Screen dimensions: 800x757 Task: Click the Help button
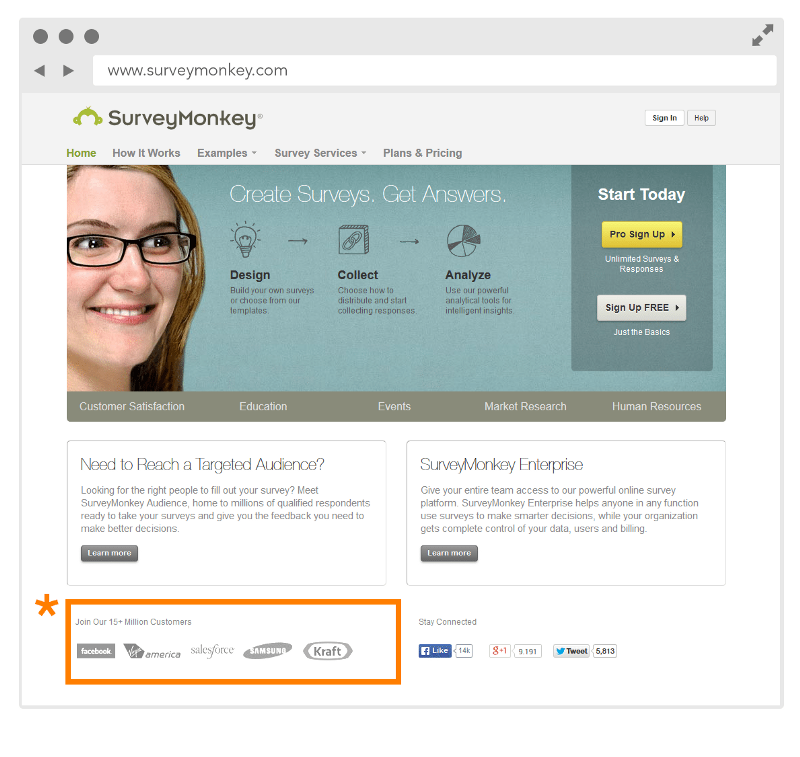coord(701,118)
